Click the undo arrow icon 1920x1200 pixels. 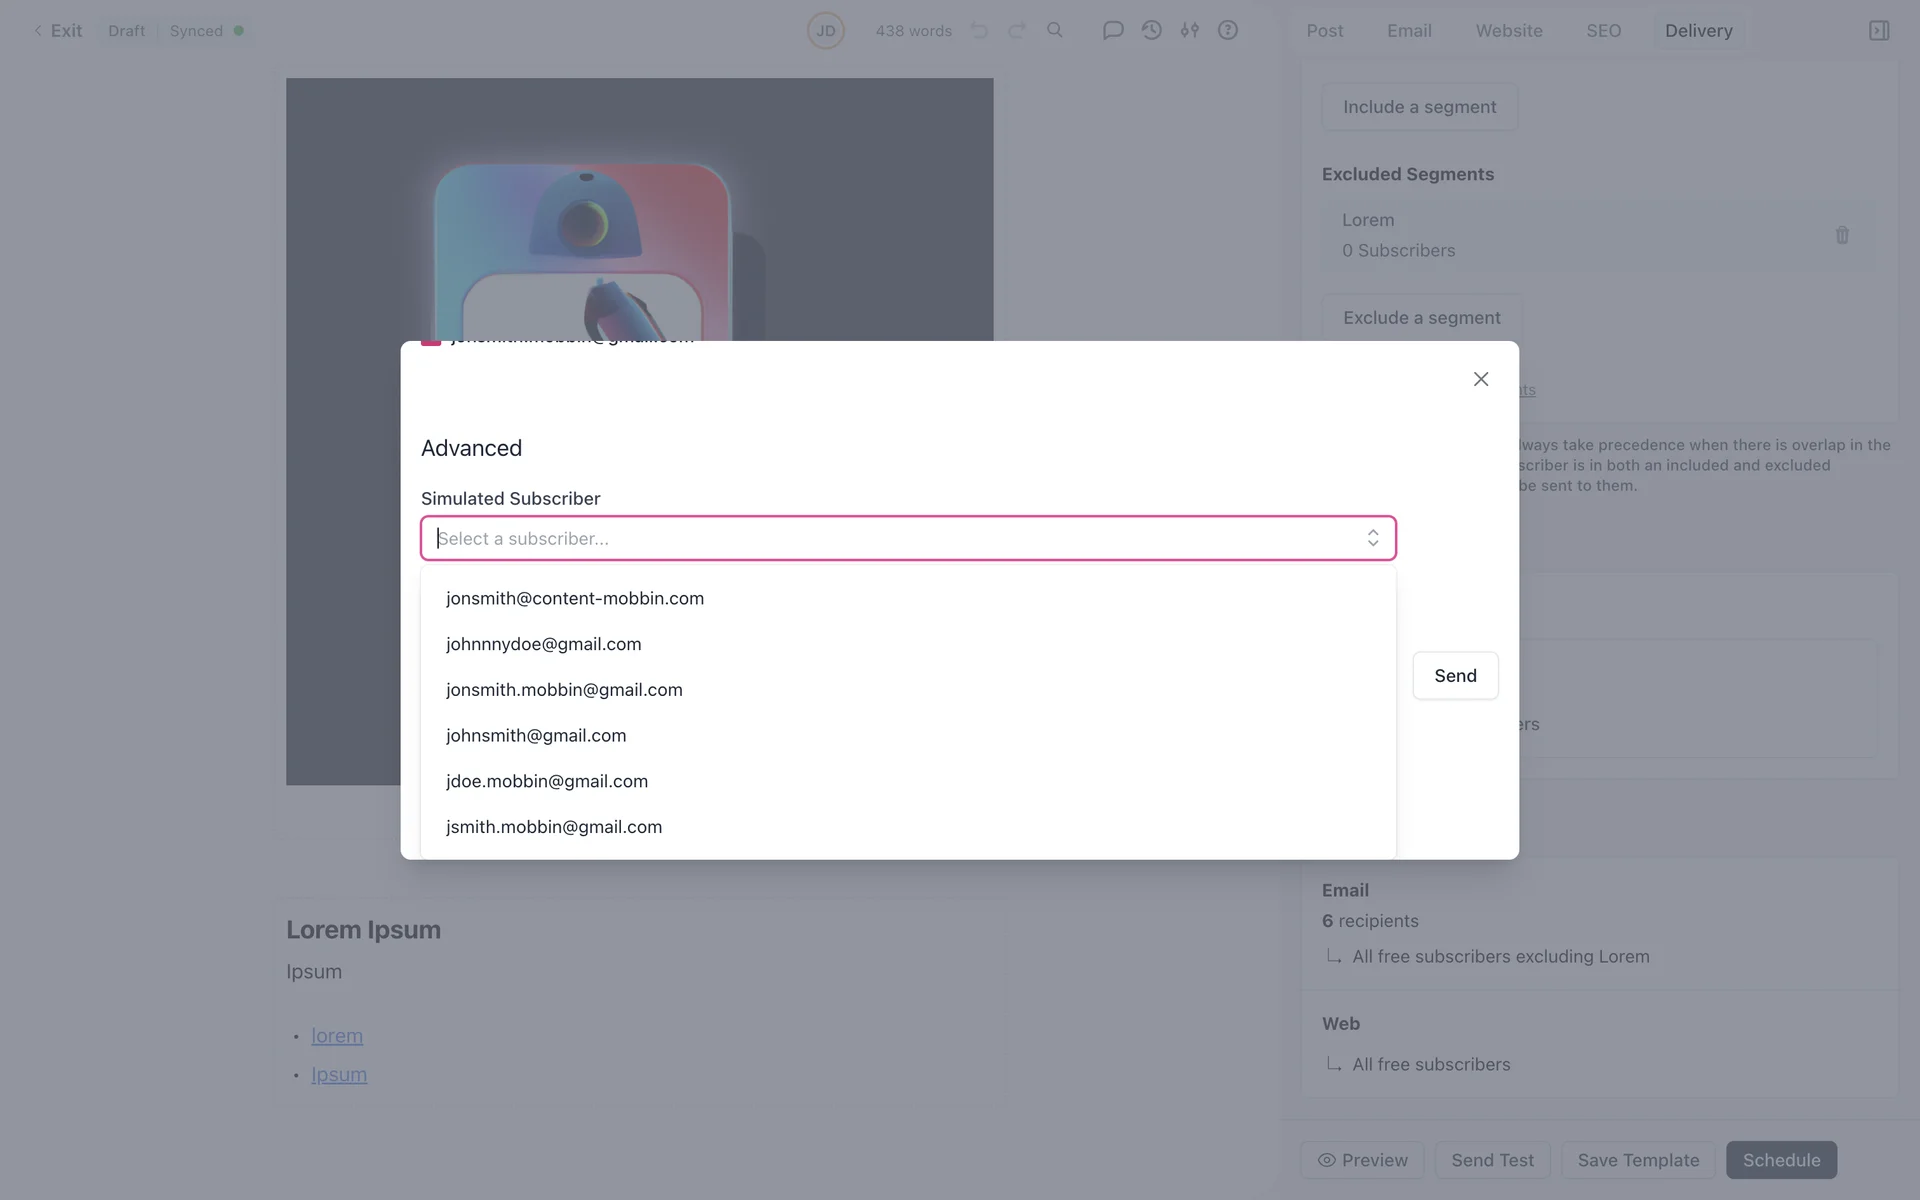[x=979, y=31]
